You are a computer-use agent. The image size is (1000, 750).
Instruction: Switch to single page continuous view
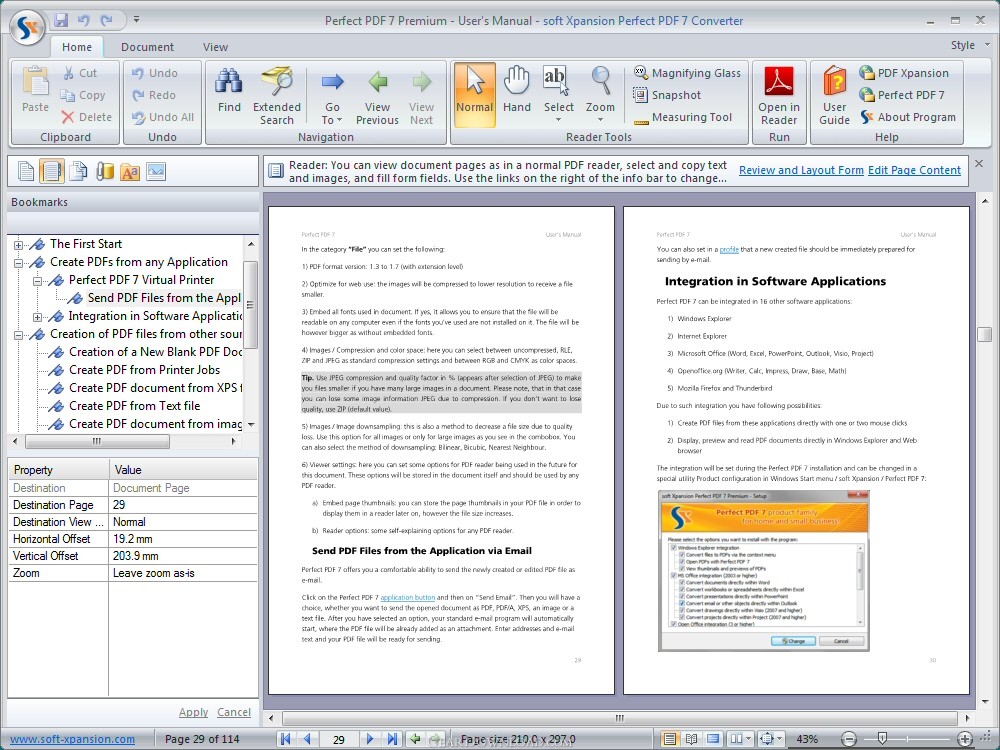click(669, 739)
